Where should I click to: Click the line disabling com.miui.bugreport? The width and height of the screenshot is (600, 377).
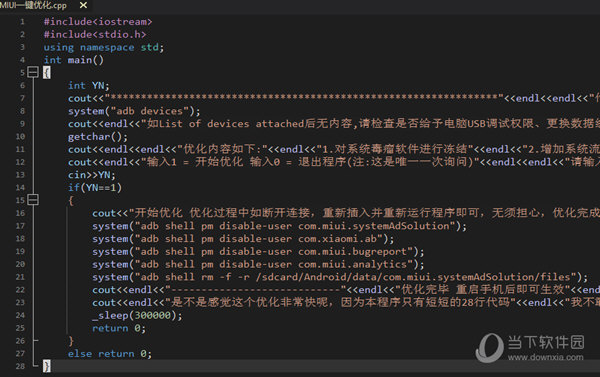(x=258, y=251)
